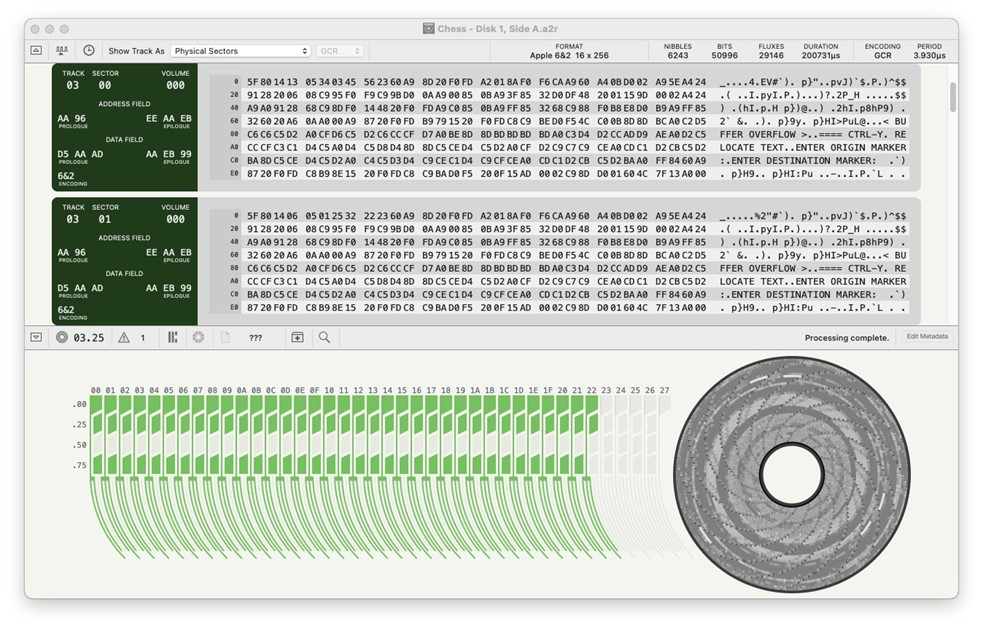Click the Encoding header value GCR
Image resolution: width=983 pixels, height=629 pixels.
tap(883, 55)
